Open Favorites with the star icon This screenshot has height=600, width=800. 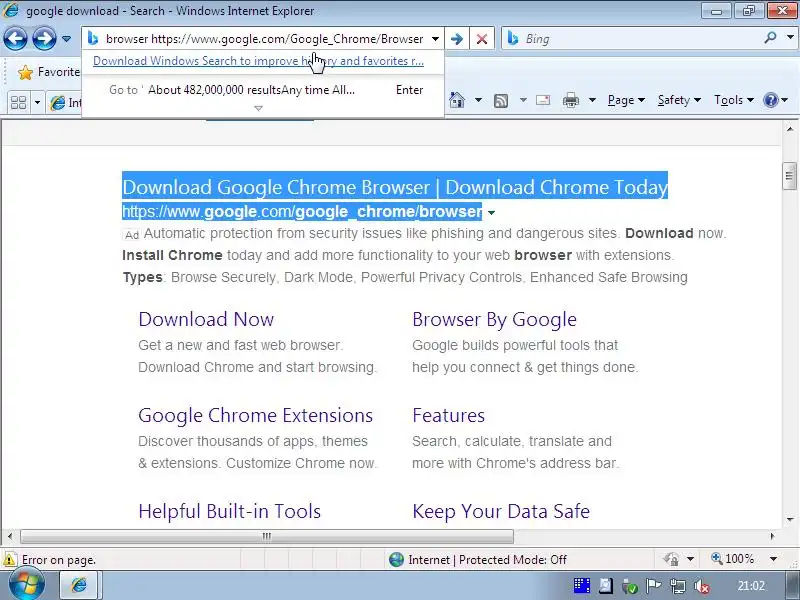[25, 72]
